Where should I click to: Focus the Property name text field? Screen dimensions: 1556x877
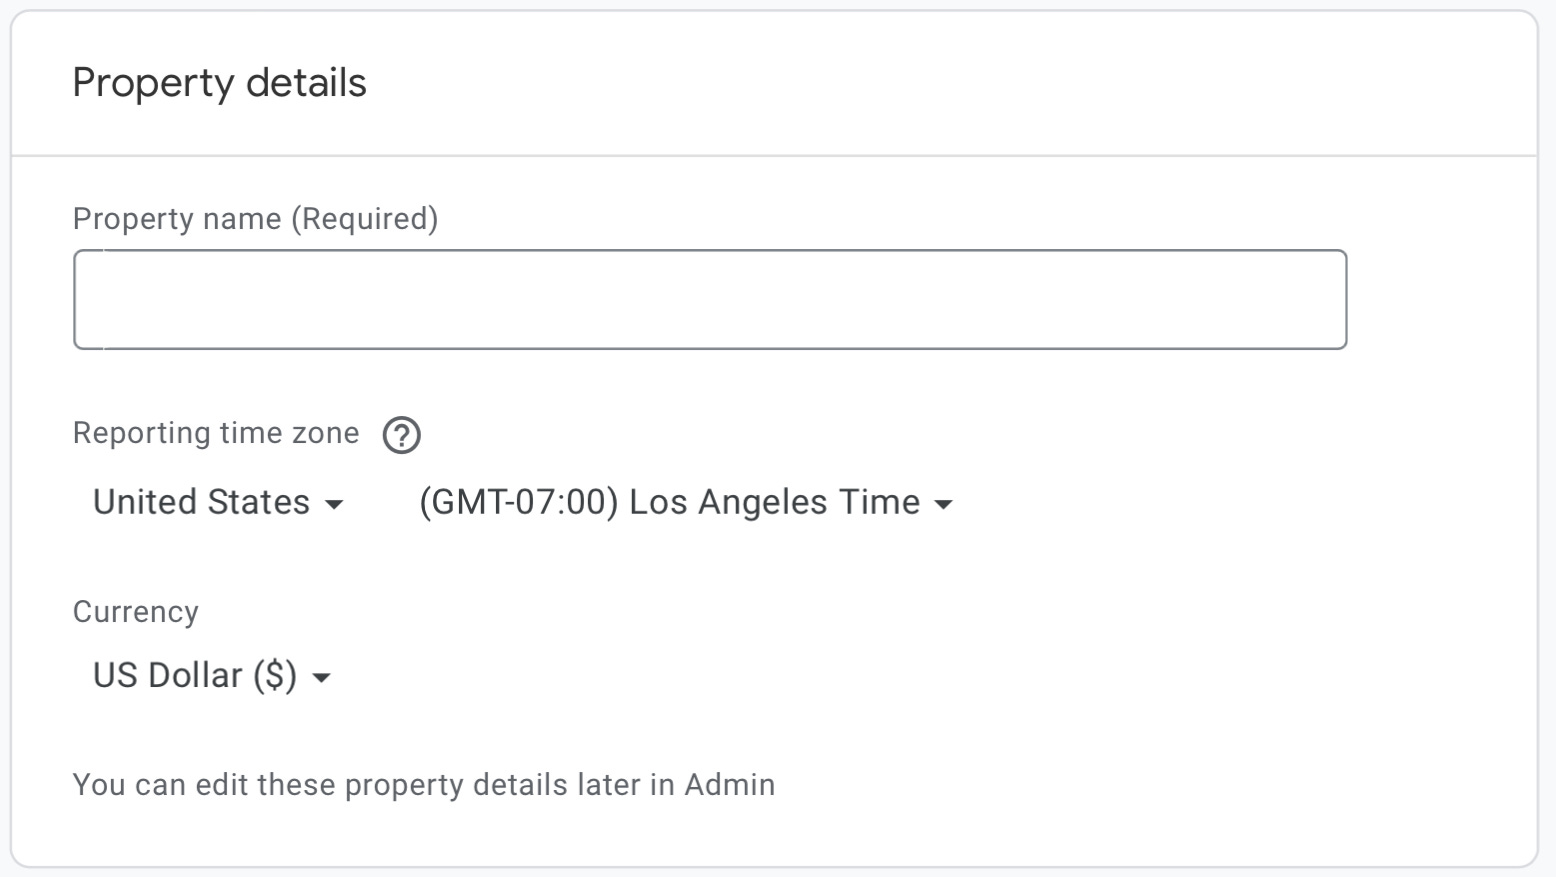tap(710, 300)
